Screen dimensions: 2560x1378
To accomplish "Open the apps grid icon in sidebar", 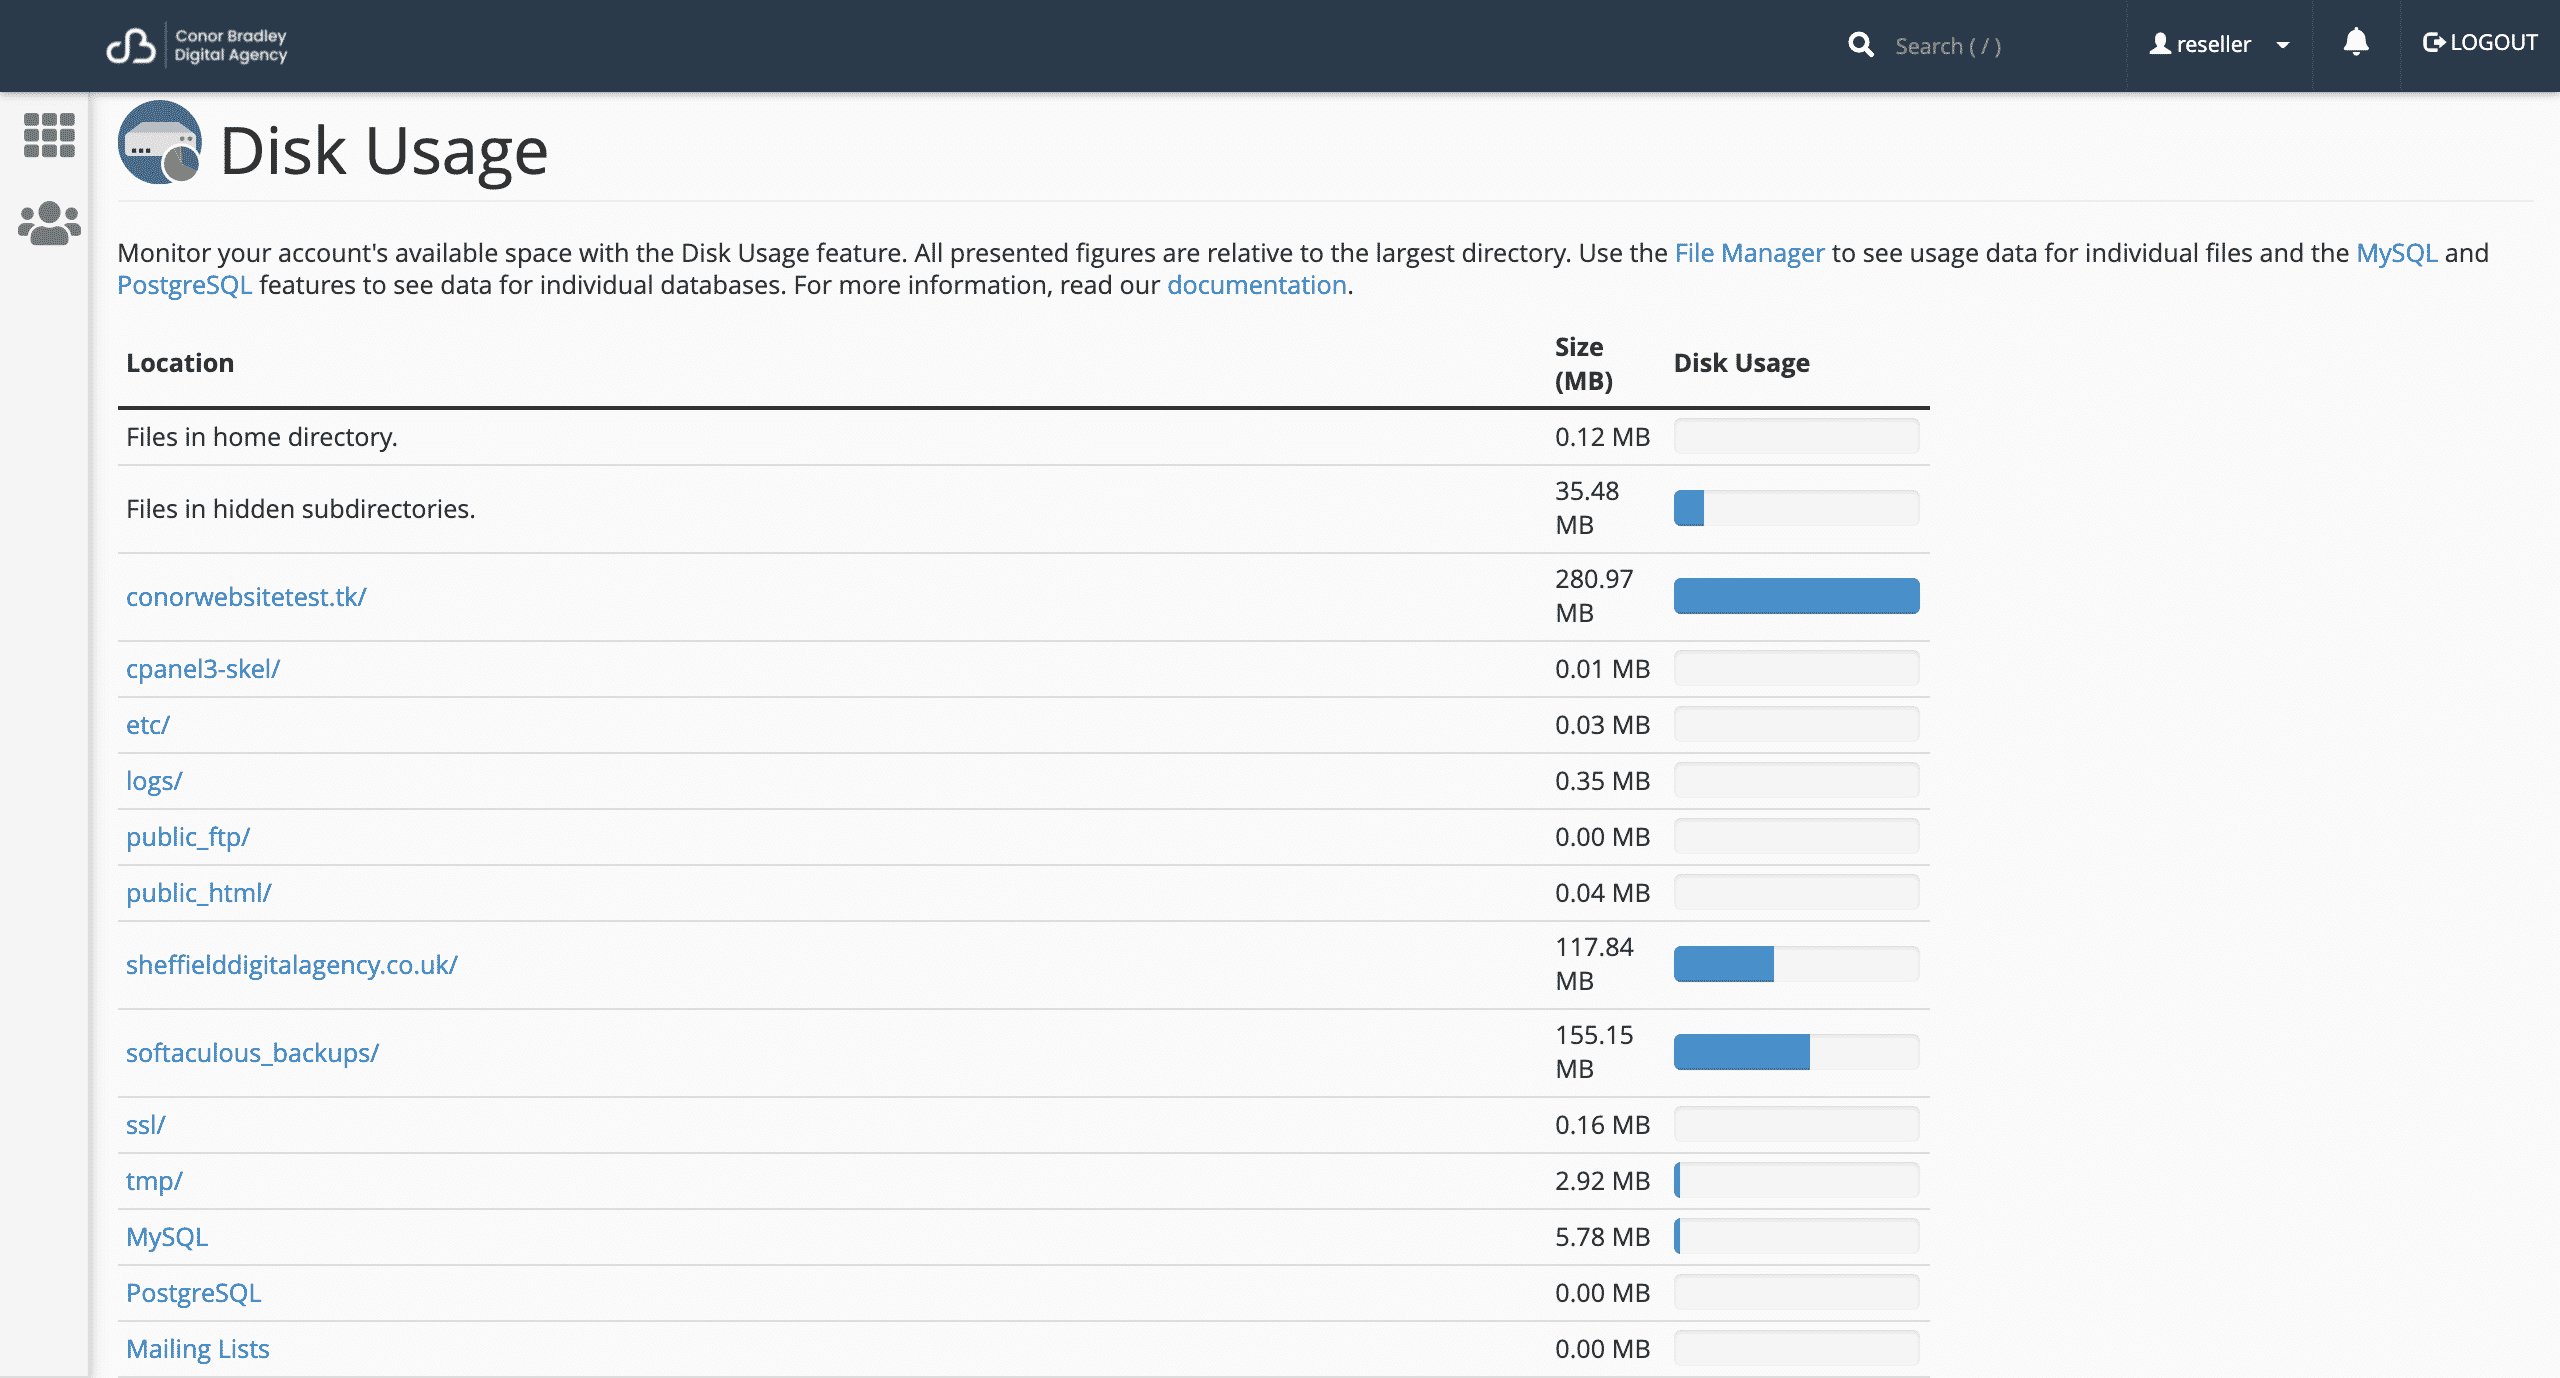I will pos(49,135).
